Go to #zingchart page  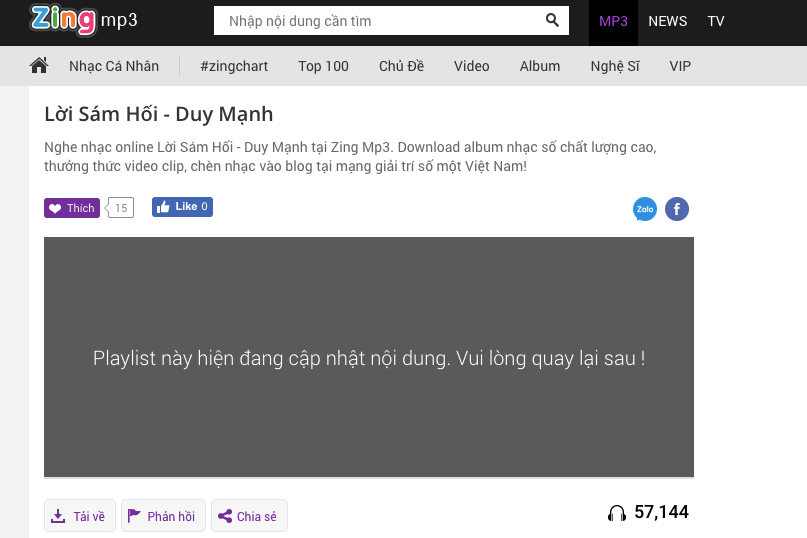(234, 66)
